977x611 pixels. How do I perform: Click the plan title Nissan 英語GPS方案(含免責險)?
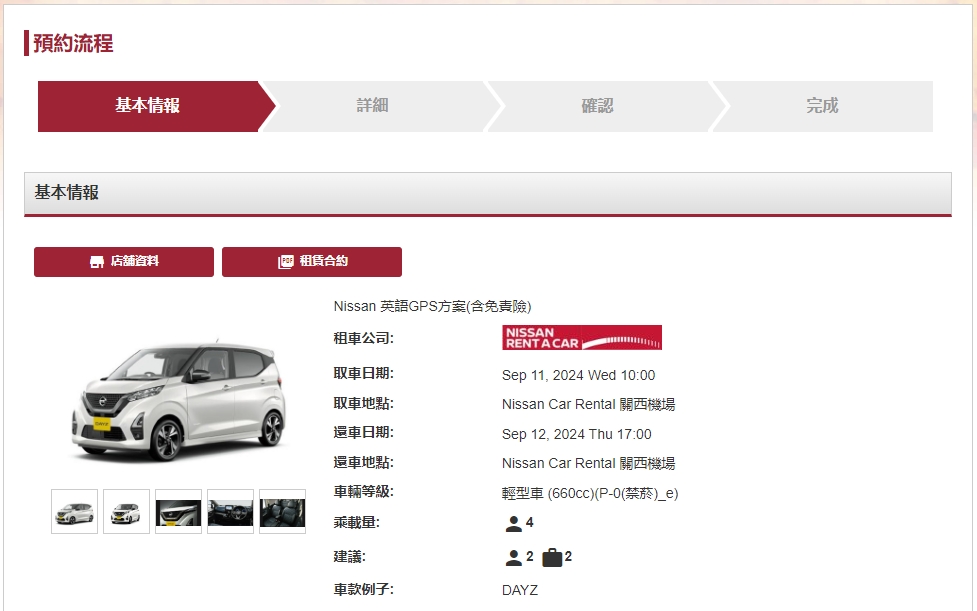pyautogui.click(x=432, y=306)
